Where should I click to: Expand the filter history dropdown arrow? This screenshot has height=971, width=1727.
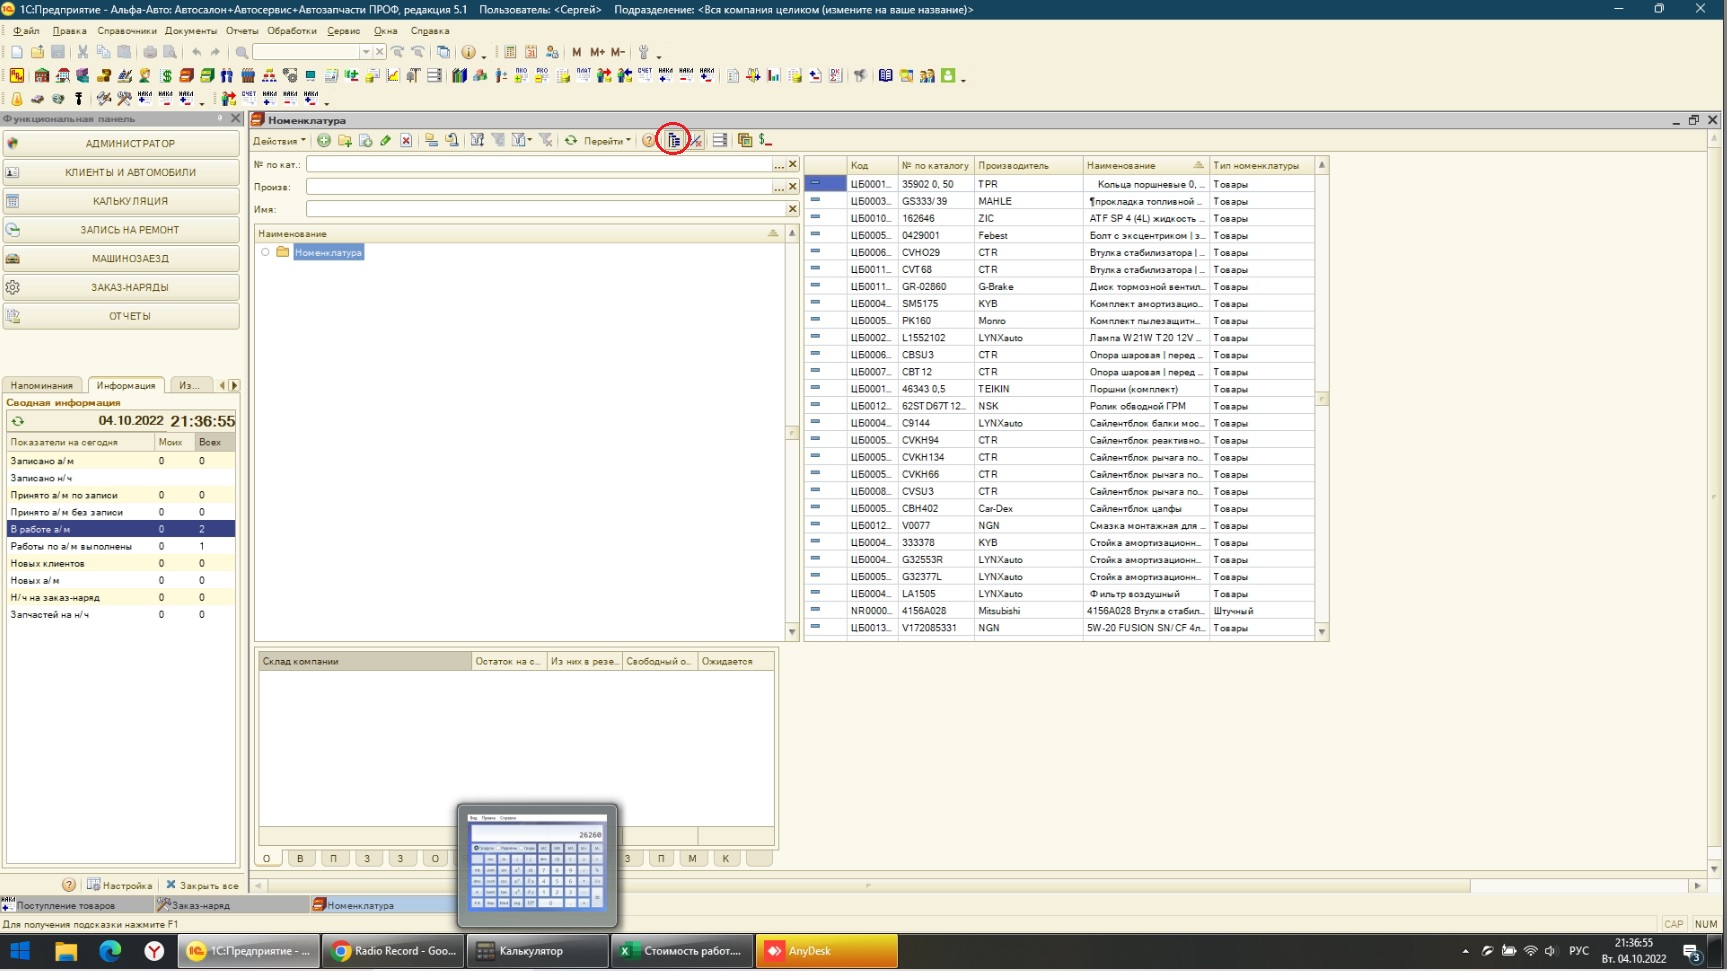(530, 141)
